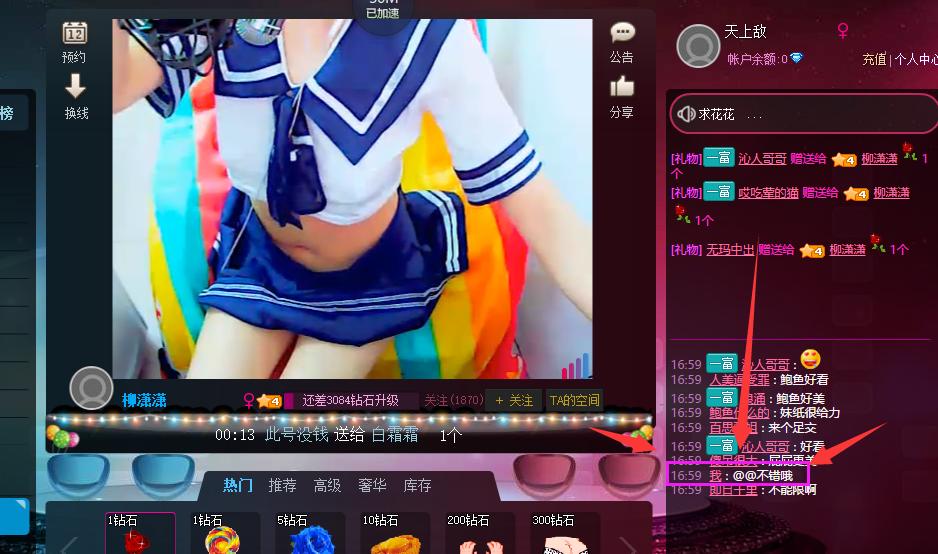The height and width of the screenshot is (554, 938).
Task: Open user 无玛中出 in the gift messages
Action: pos(730,249)
